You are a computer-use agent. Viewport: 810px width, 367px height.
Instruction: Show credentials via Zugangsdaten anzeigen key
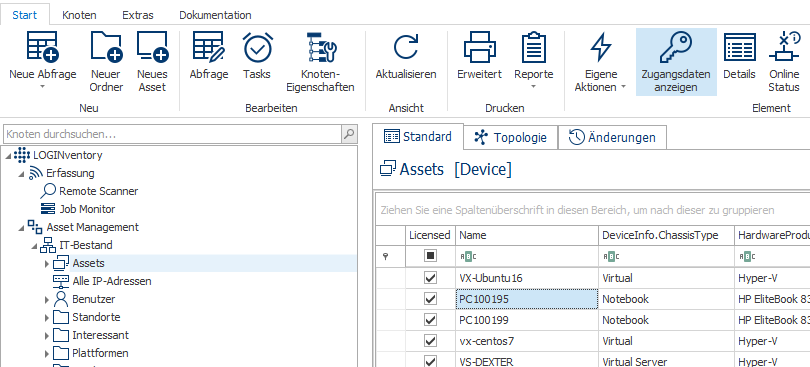(x=676, y=47)
